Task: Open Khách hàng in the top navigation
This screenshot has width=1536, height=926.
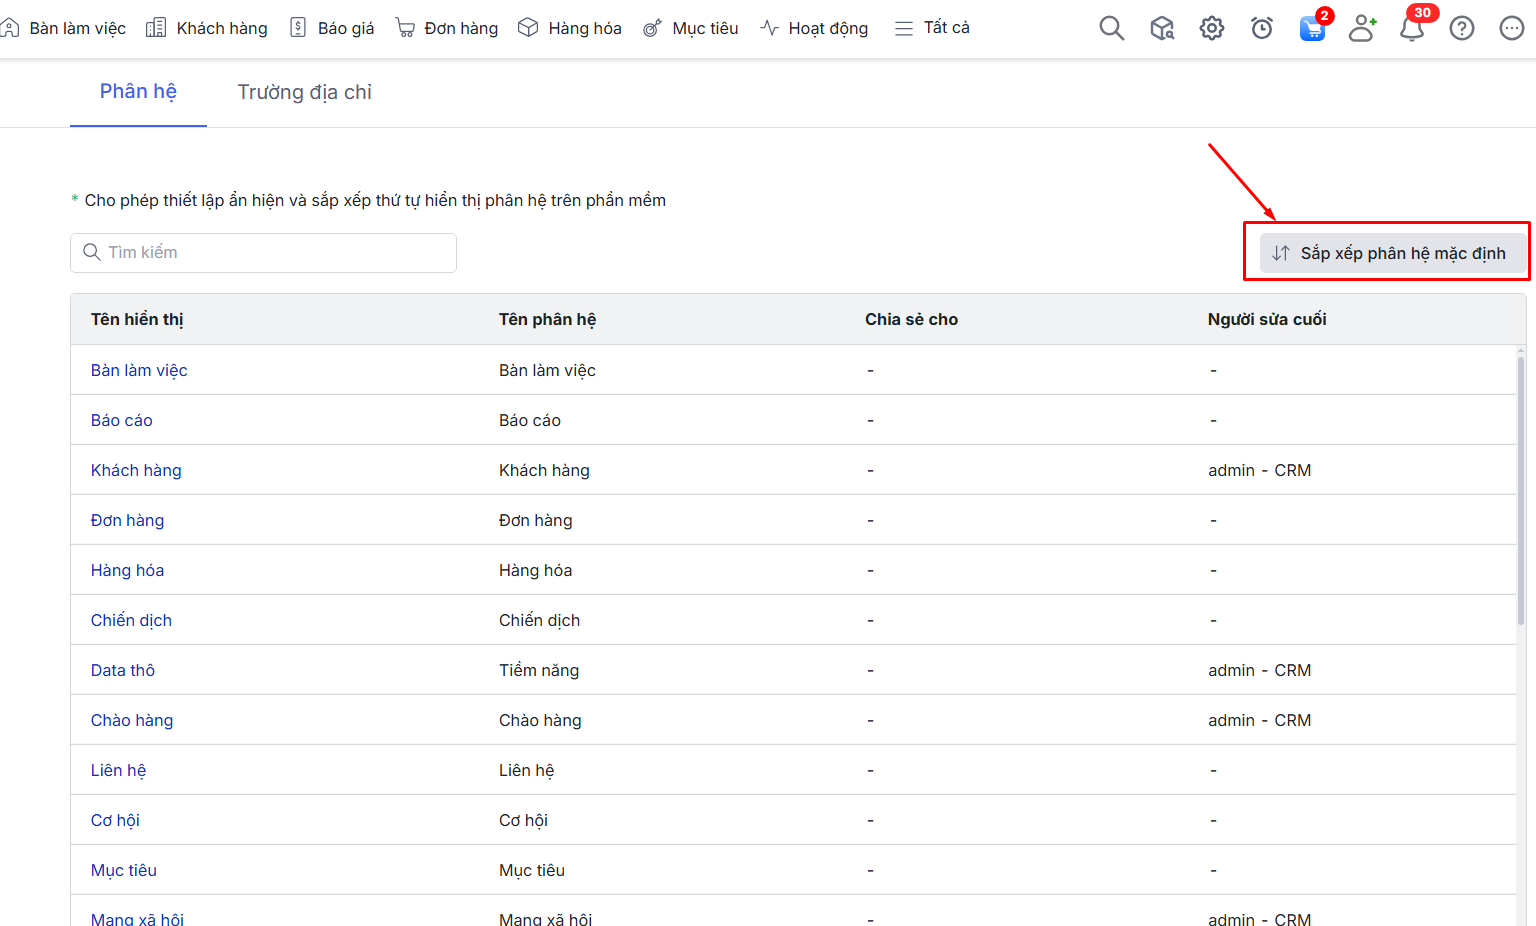Action: pyautogui.click(x=207, y=28)
